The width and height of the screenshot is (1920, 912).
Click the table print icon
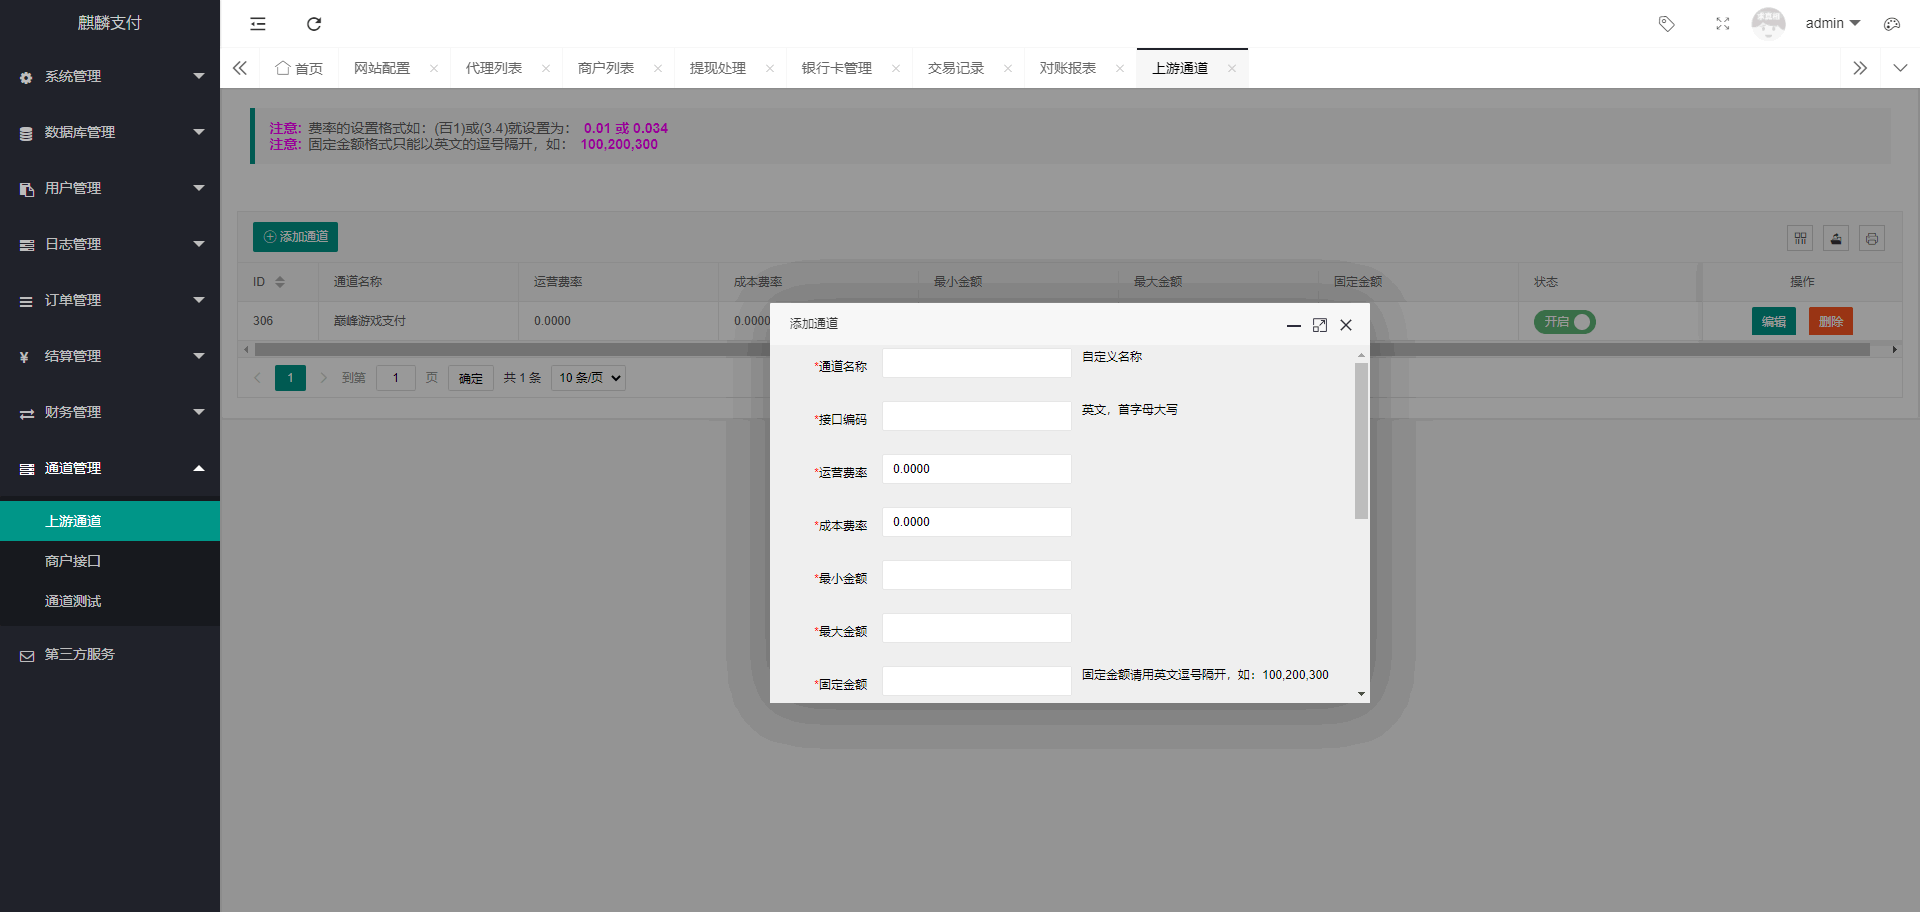(1871, 238)
